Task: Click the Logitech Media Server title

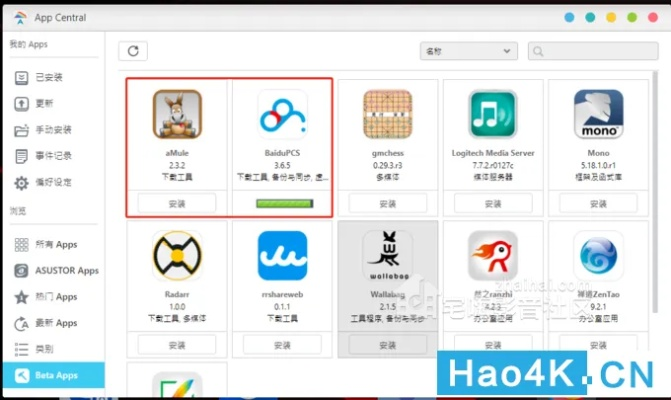Action: click(x=493, y=153)
